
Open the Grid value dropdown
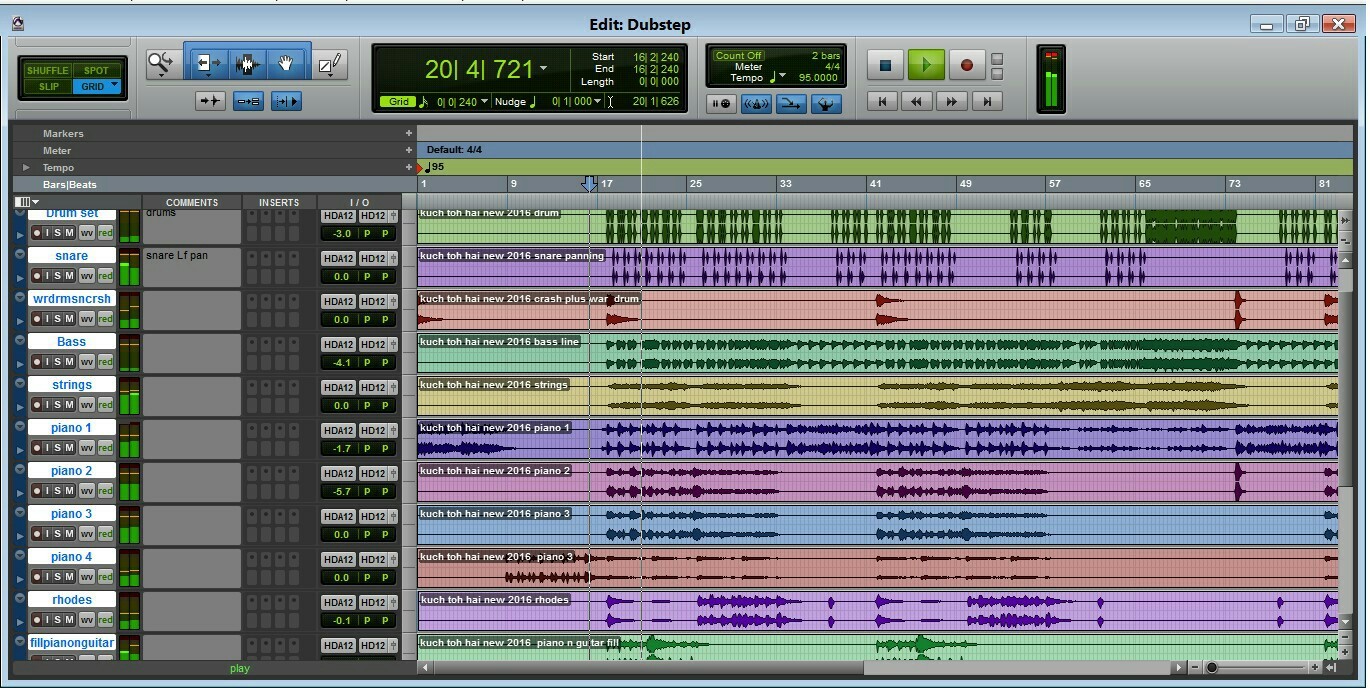(485, 101)
